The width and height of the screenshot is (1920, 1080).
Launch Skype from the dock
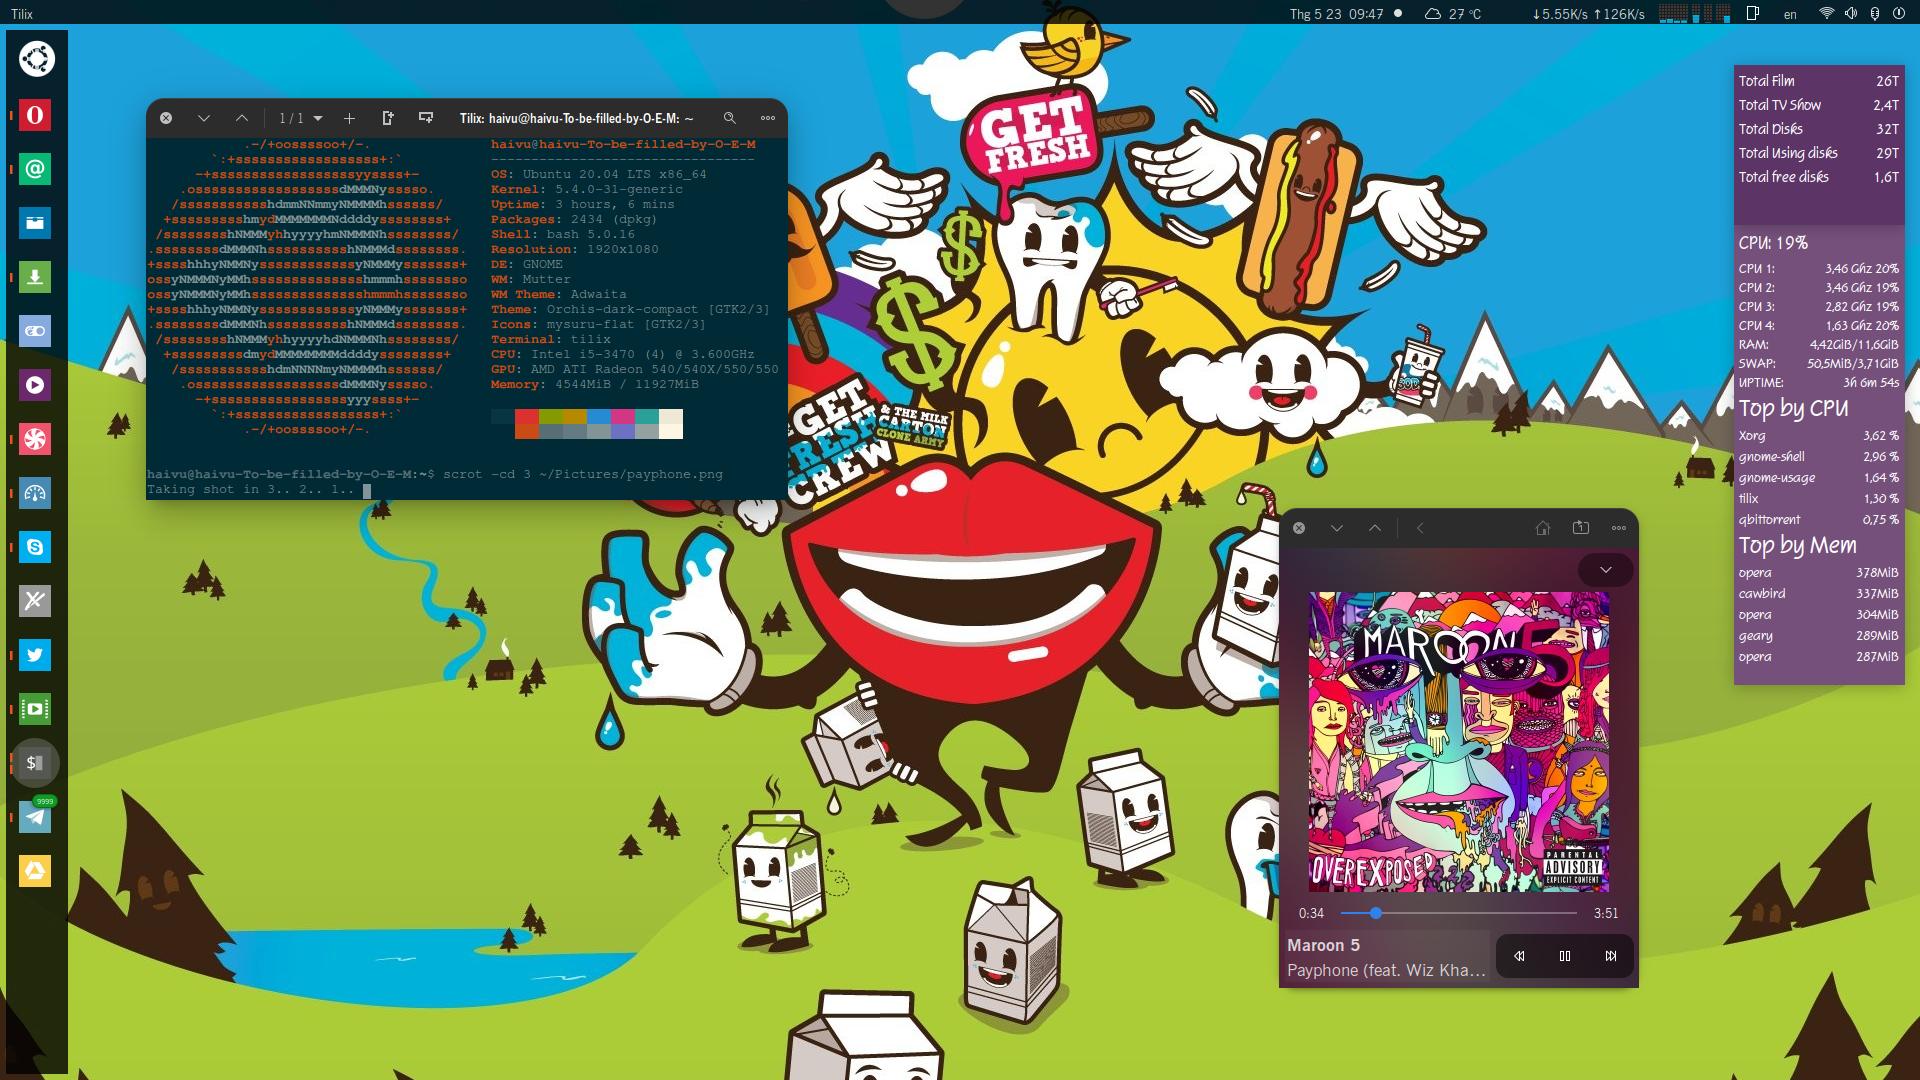pyautogui.click(x=35, y=547)
